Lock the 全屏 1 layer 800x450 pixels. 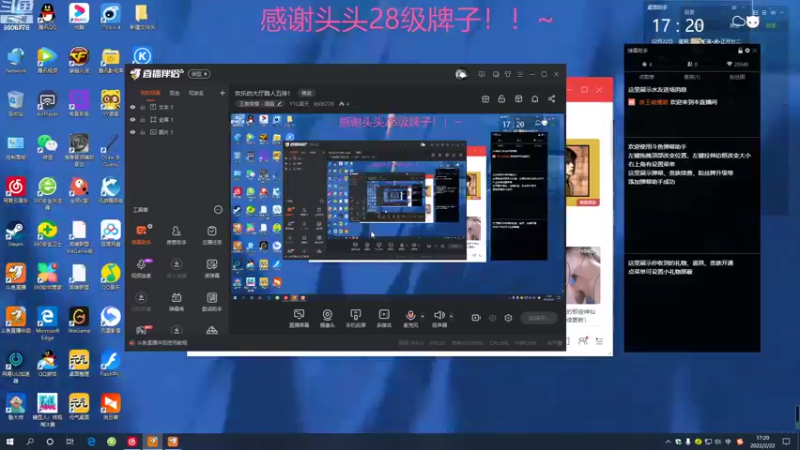[143, 120]
